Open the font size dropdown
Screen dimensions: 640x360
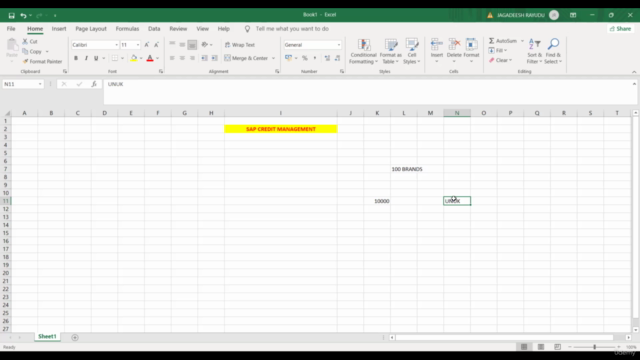pos(138,45)
